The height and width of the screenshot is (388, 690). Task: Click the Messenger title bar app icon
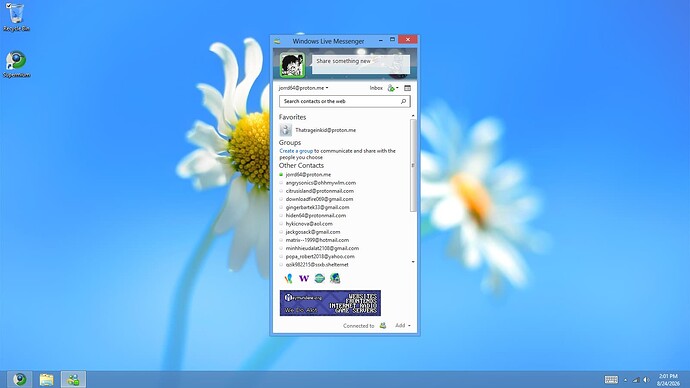click(x=277, y=41)
